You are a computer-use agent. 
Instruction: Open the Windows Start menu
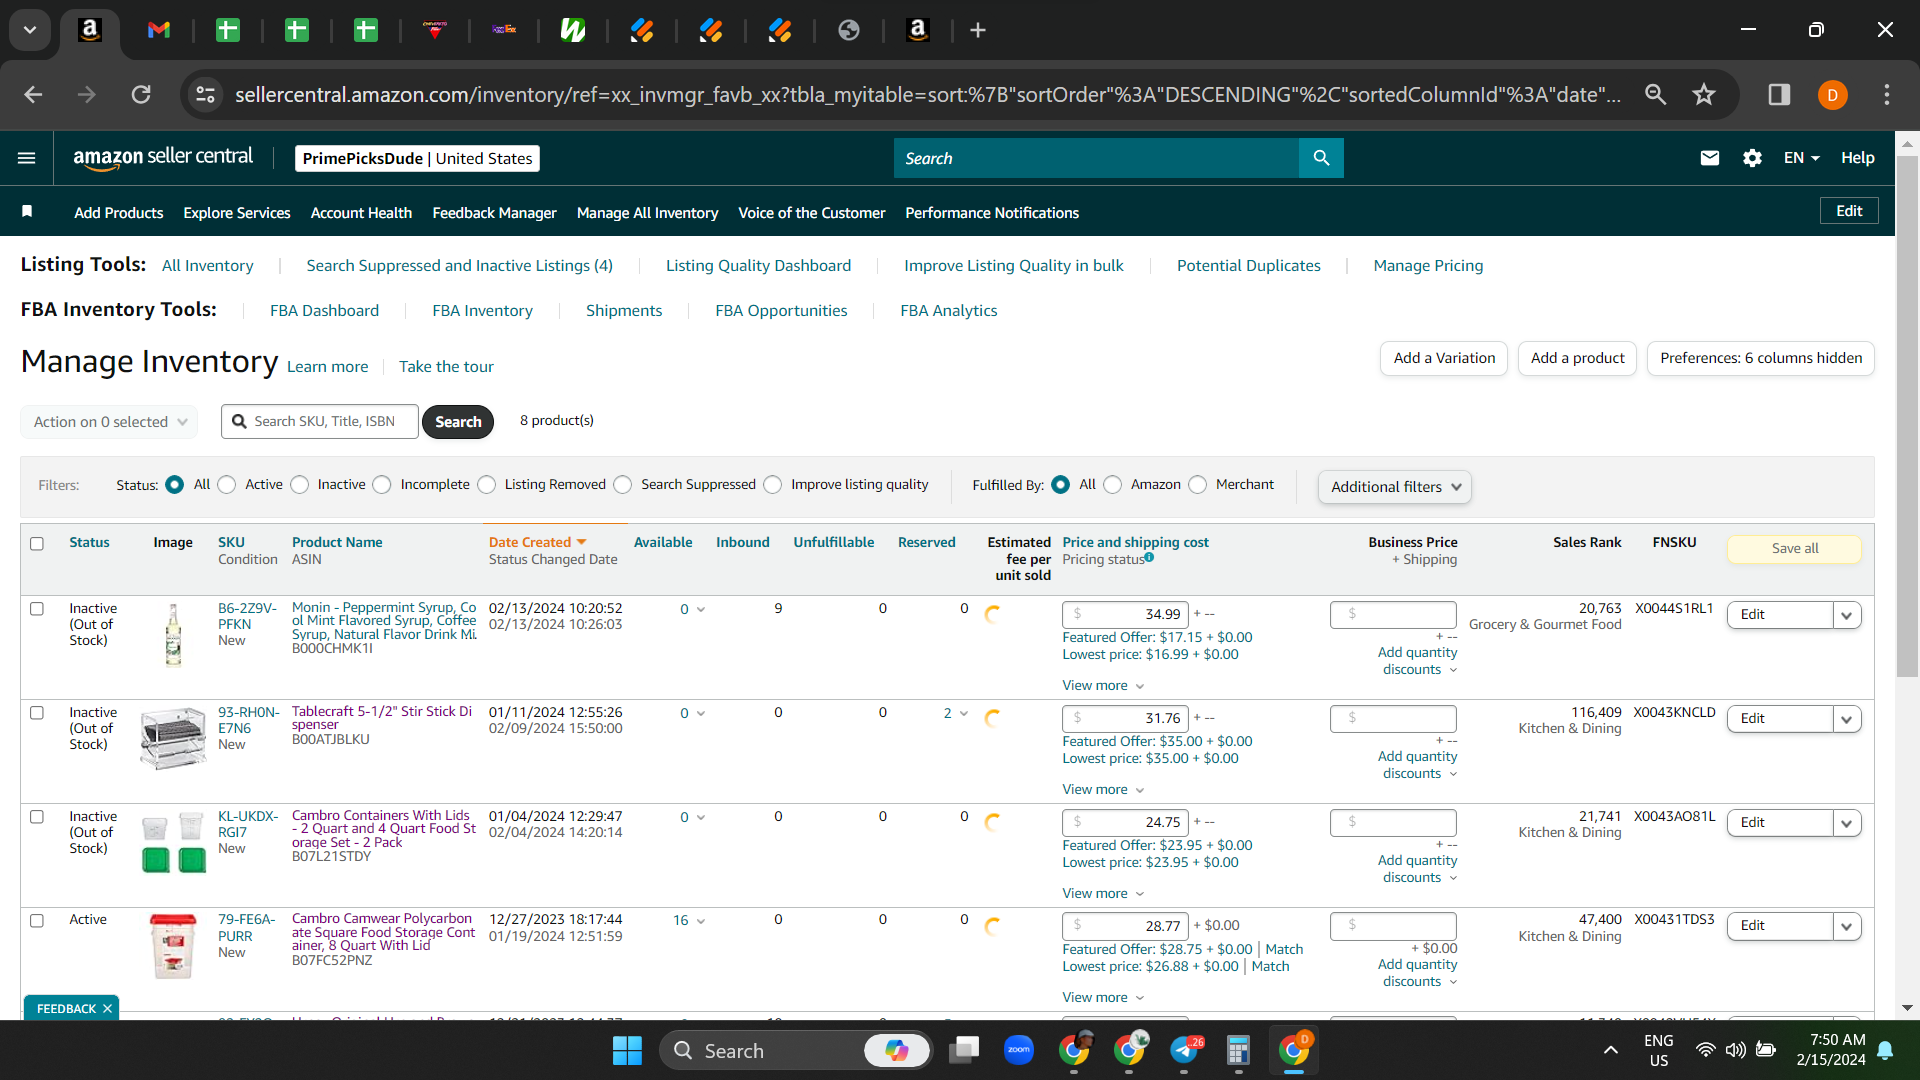pos(627,1050)
